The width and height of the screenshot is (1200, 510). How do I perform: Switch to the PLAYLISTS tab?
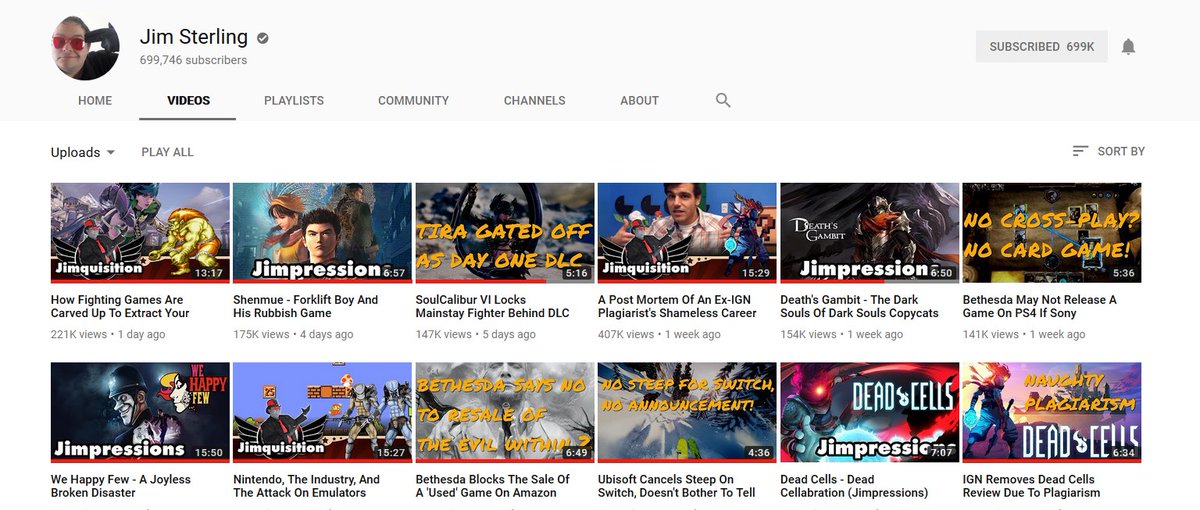(294, 100)
